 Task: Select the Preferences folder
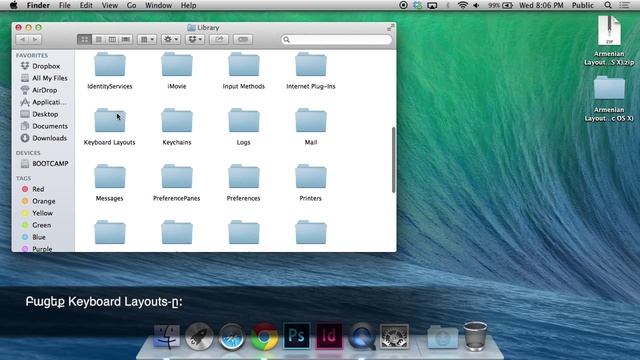[x=244, y=177]
